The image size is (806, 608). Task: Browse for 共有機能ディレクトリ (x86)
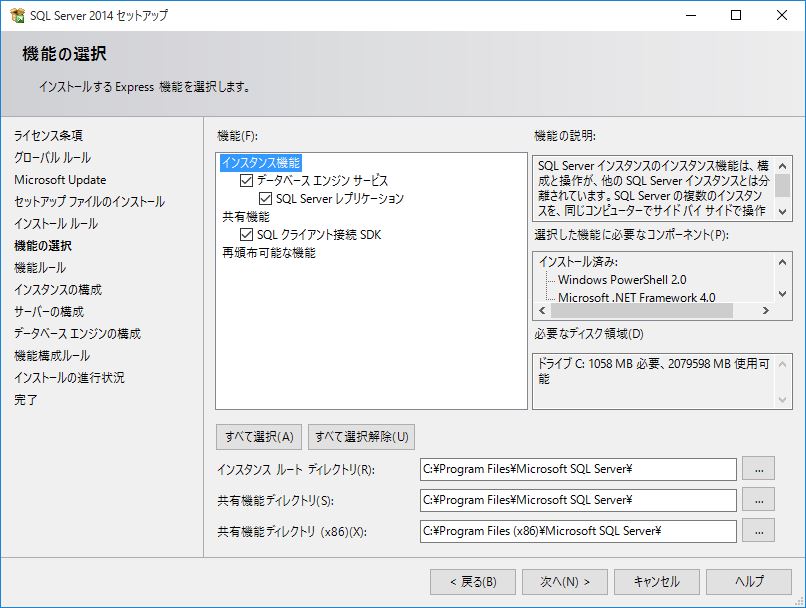pyautogui.click(x=759, y=531)
